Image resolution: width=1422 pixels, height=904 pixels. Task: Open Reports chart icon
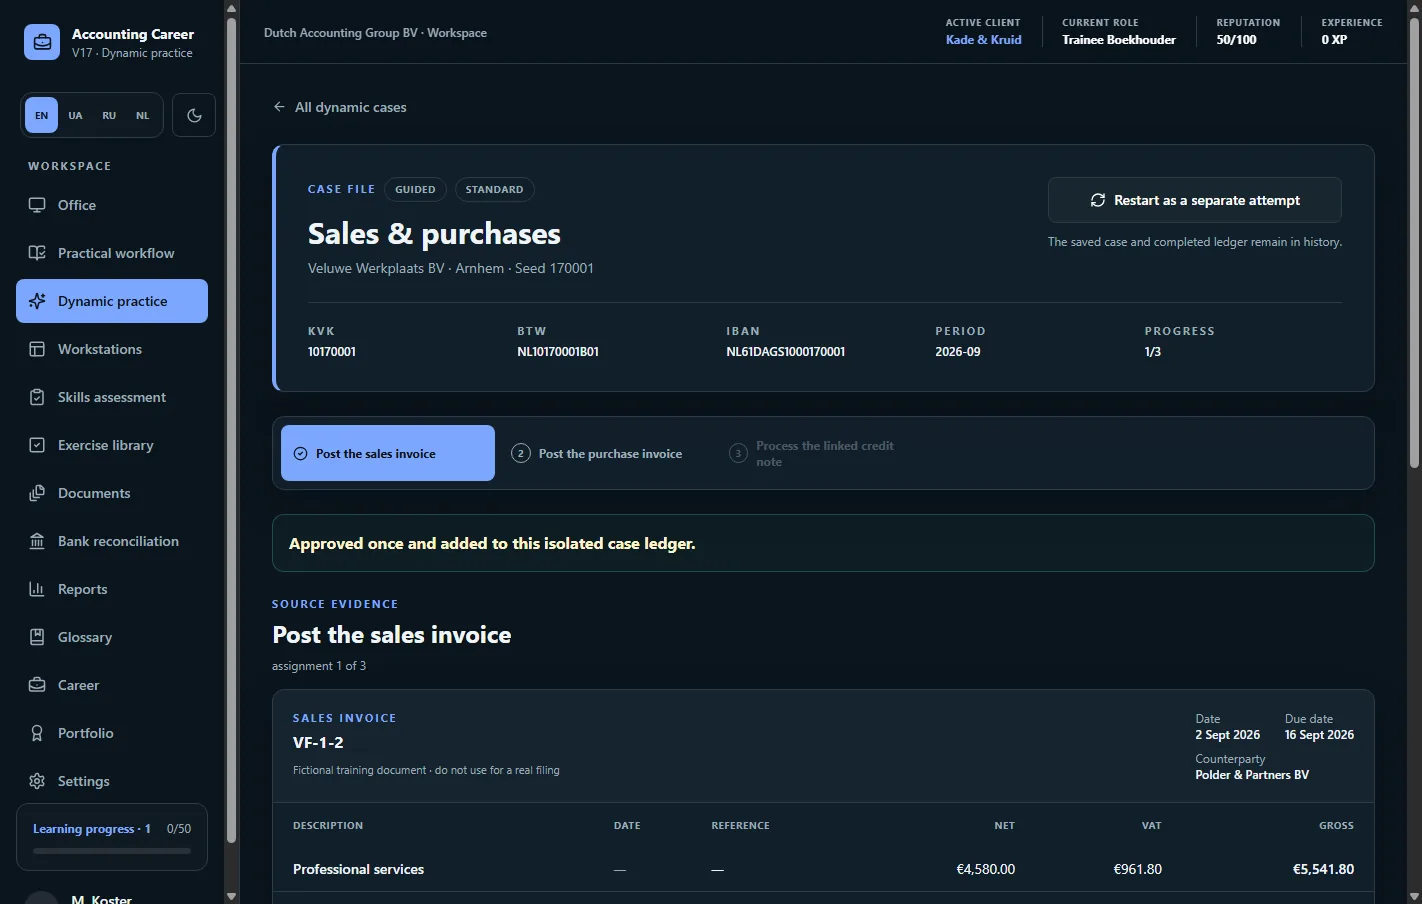pyautogui.click(x=37, y=589)
